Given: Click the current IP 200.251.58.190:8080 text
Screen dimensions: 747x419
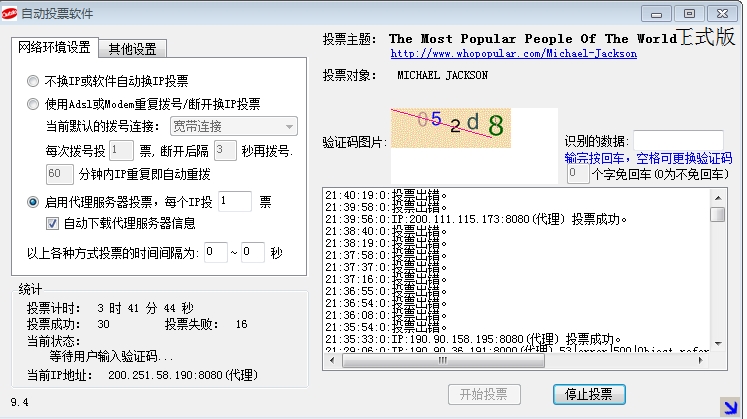Looking at the screenshot, I should tap(183, 375).
